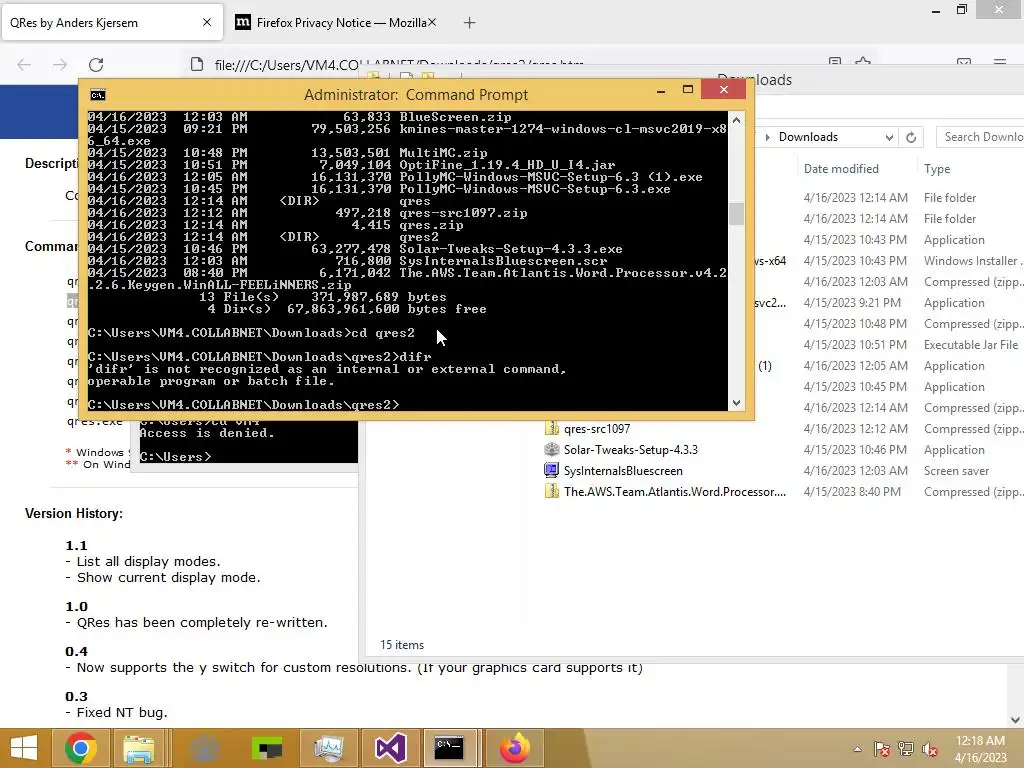This screenshot has width=1024, height=768.
Task: Open a new Firefox tab
Action: 470,23
